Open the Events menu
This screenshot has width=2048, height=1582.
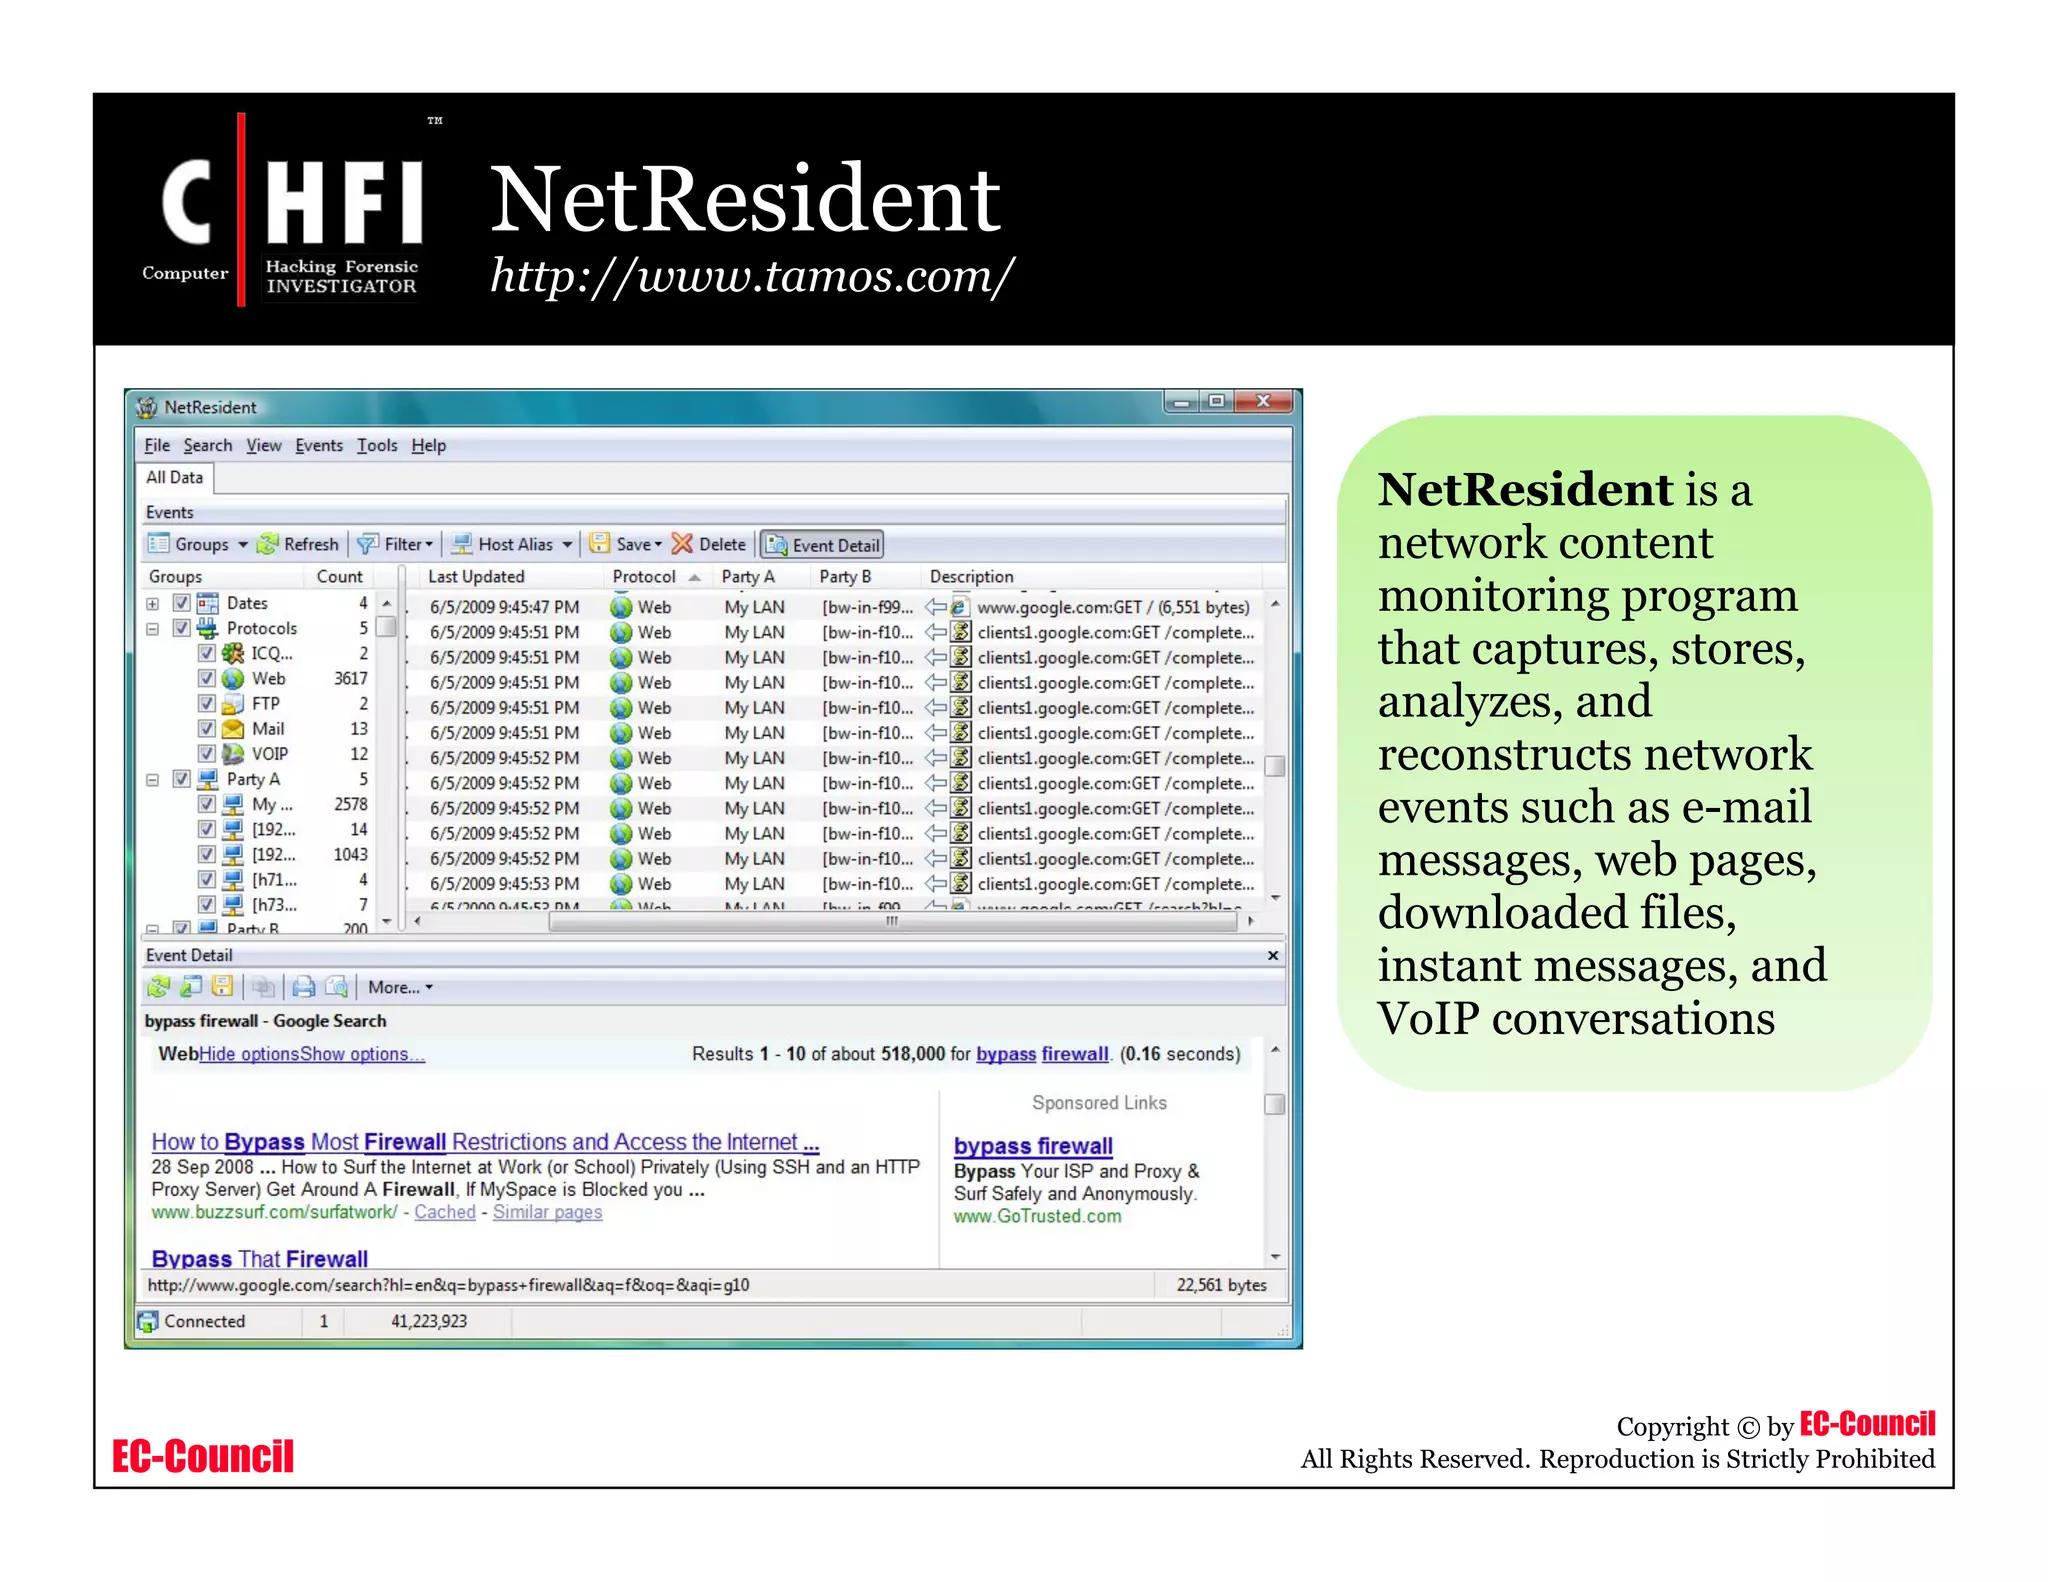pyautogui.click(x=319, y=446)
